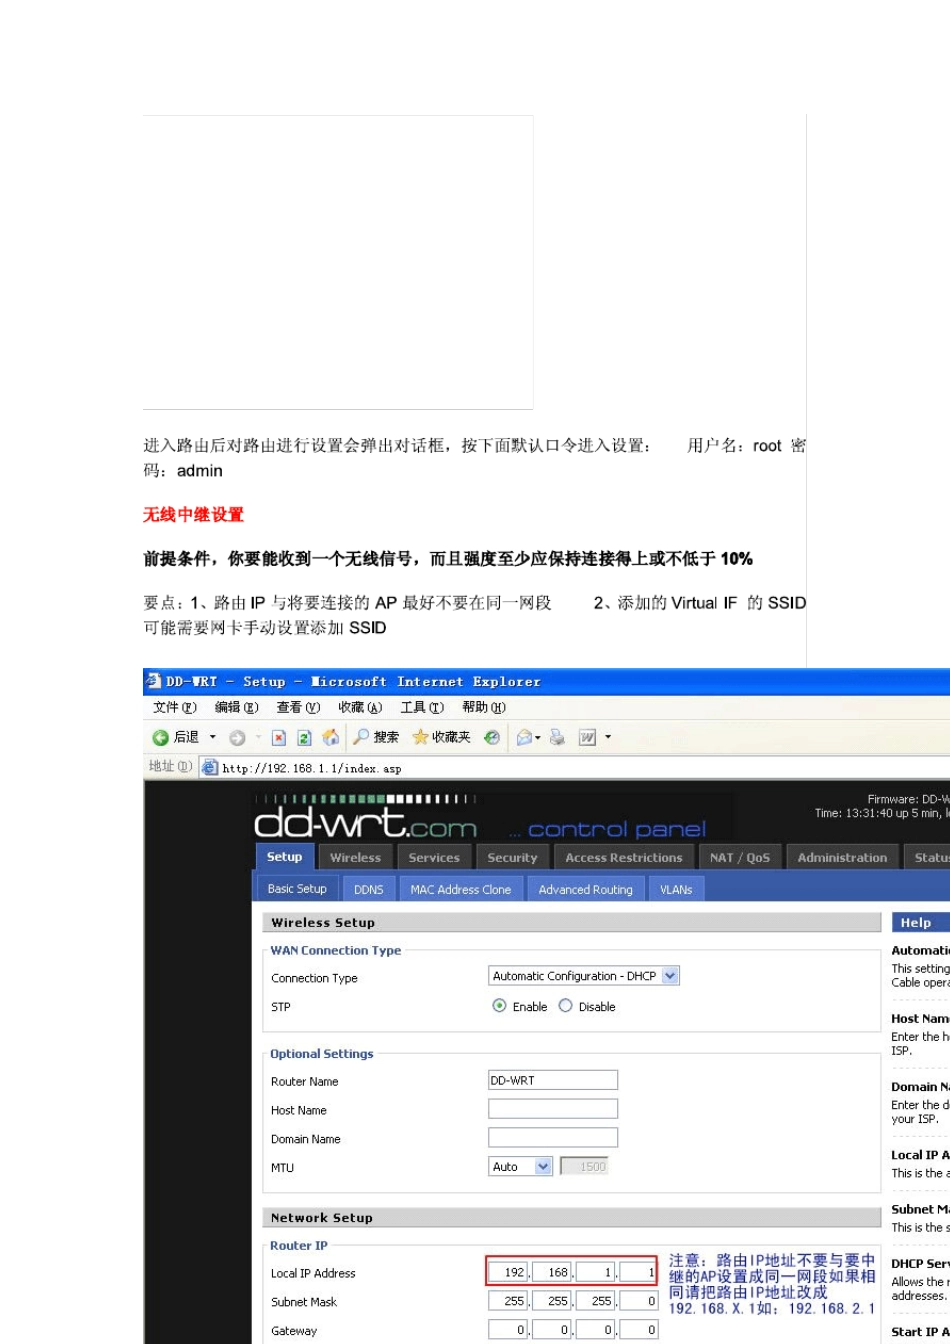Click Local IP Address second octet 168
950x1344 pixels.
[x=552, y=1272]
